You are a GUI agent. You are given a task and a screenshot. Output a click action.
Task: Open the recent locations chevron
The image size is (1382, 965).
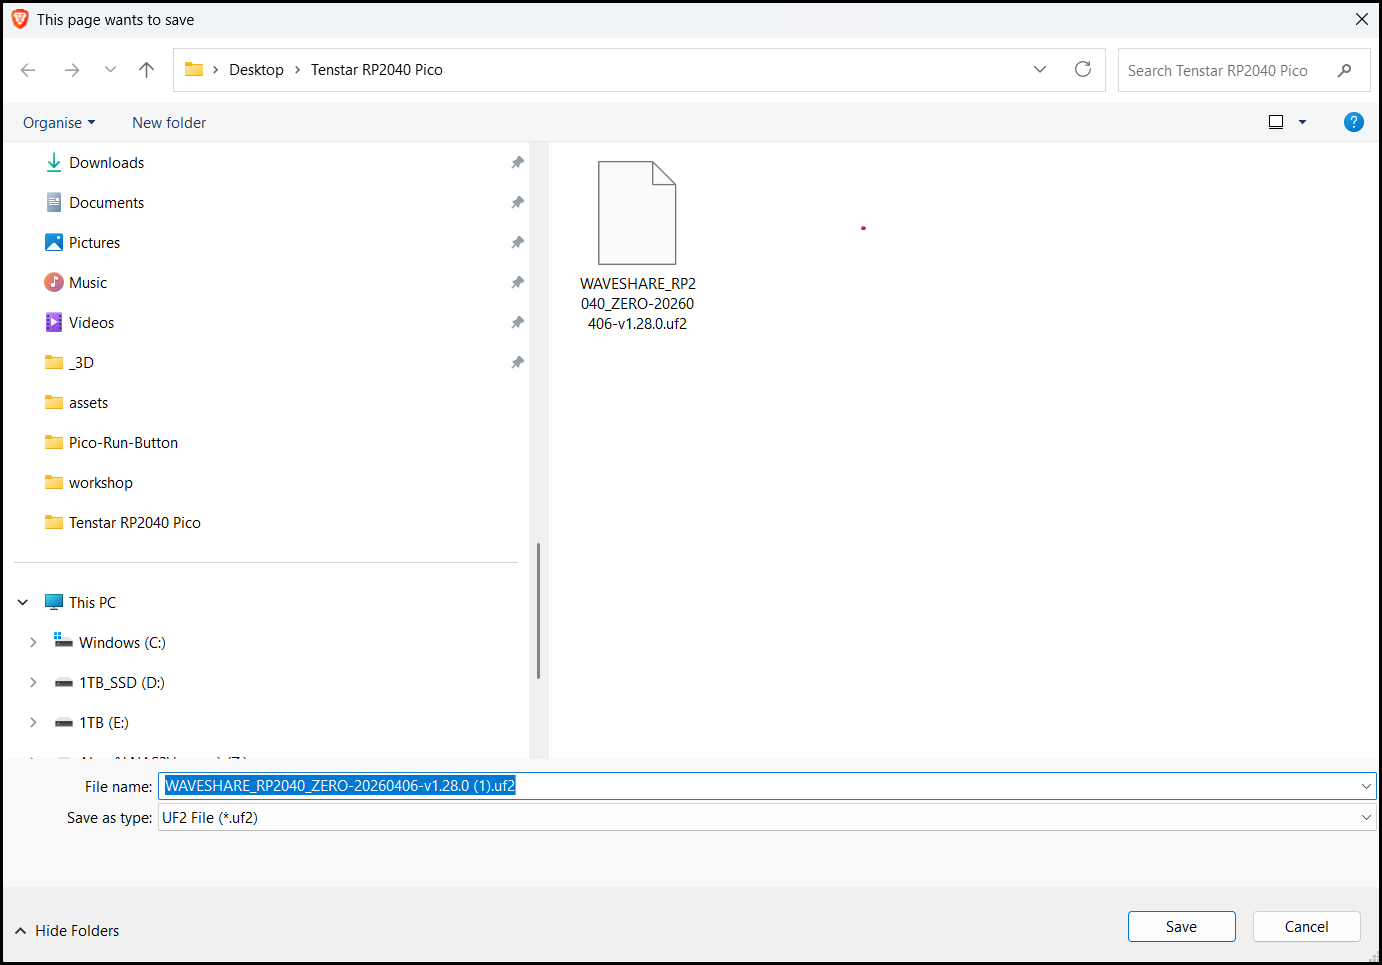[x=110, y=70]
